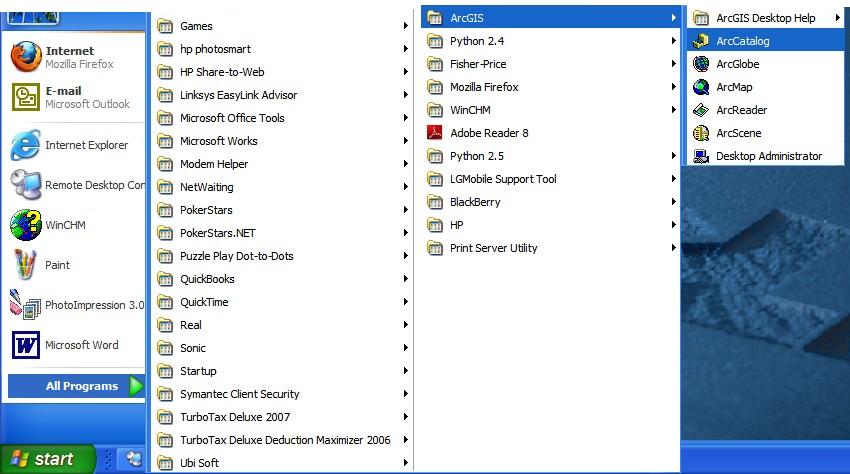Screen dimensions: 850x474
Task: Click the PhotoImpression 3.0 icon
Action: click(24, 305)
